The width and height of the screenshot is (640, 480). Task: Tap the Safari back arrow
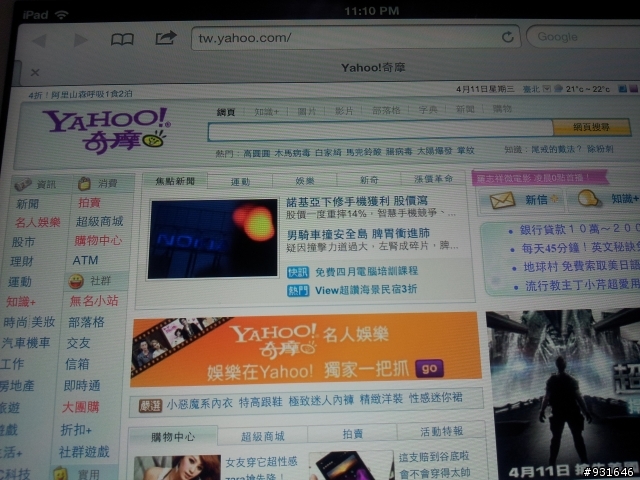click(x=40, y=40)
